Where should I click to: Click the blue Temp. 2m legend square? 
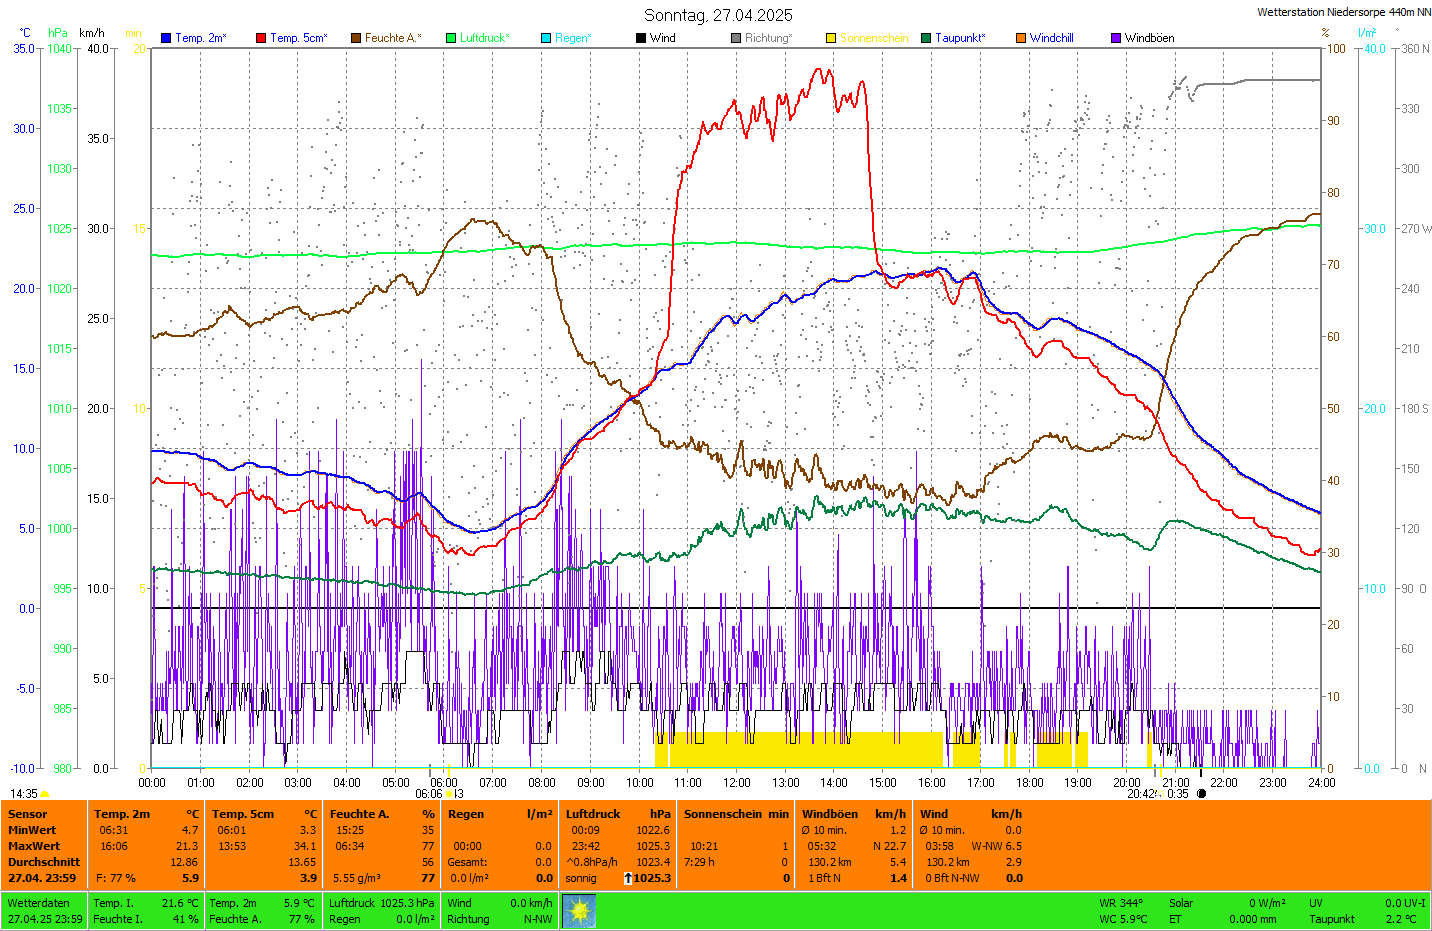point(166,38)
